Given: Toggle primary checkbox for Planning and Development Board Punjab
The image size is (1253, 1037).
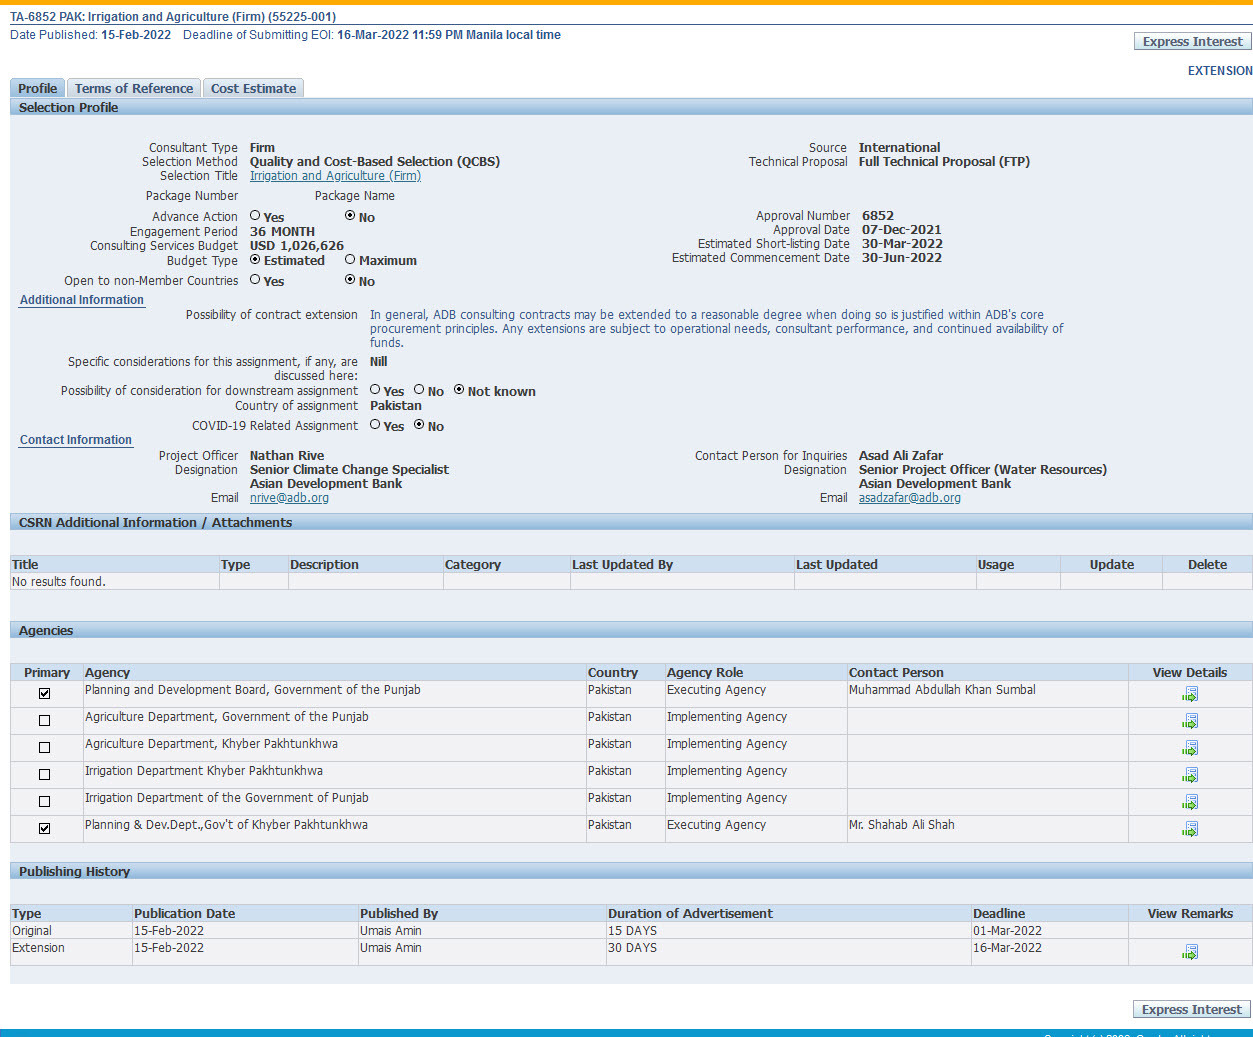Looking at the screenshot, I should 44,693.
